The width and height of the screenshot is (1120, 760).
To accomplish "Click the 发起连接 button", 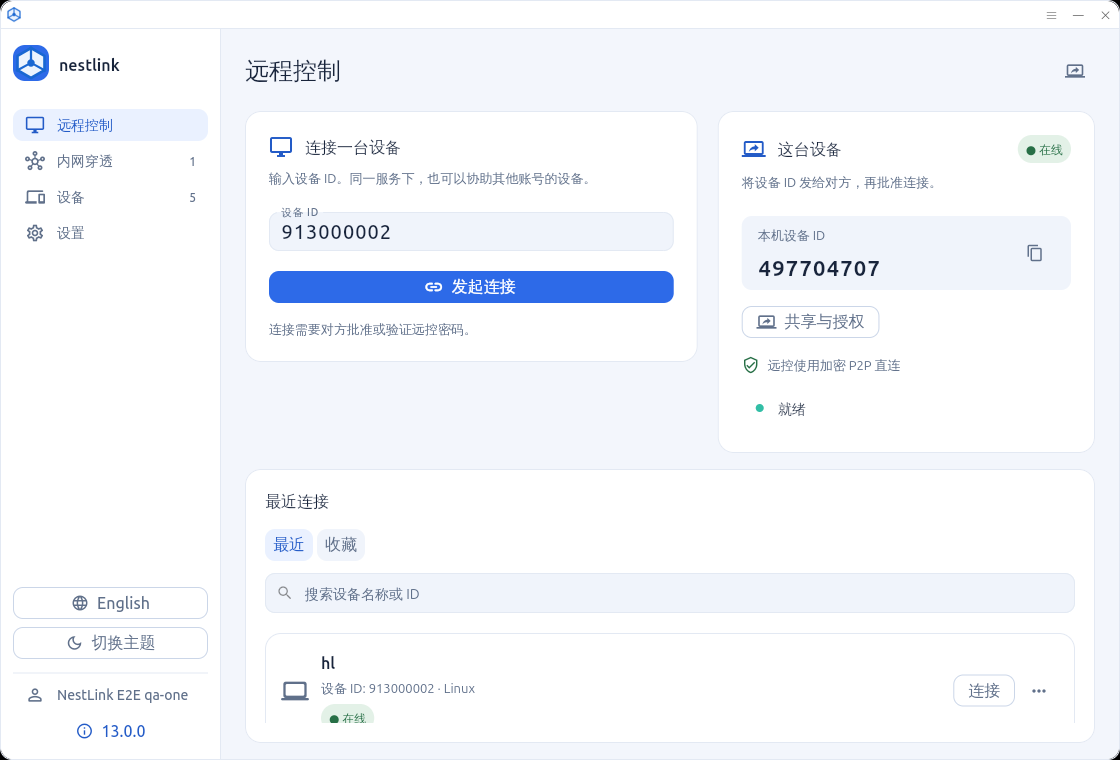I will (471, 286).
